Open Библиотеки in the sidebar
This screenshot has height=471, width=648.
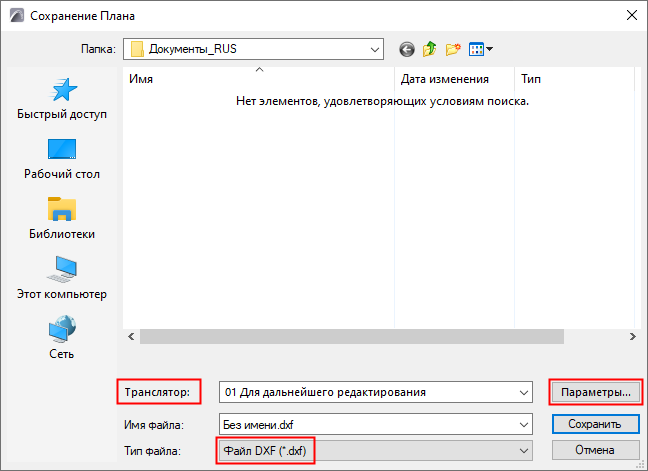point(62,219)
